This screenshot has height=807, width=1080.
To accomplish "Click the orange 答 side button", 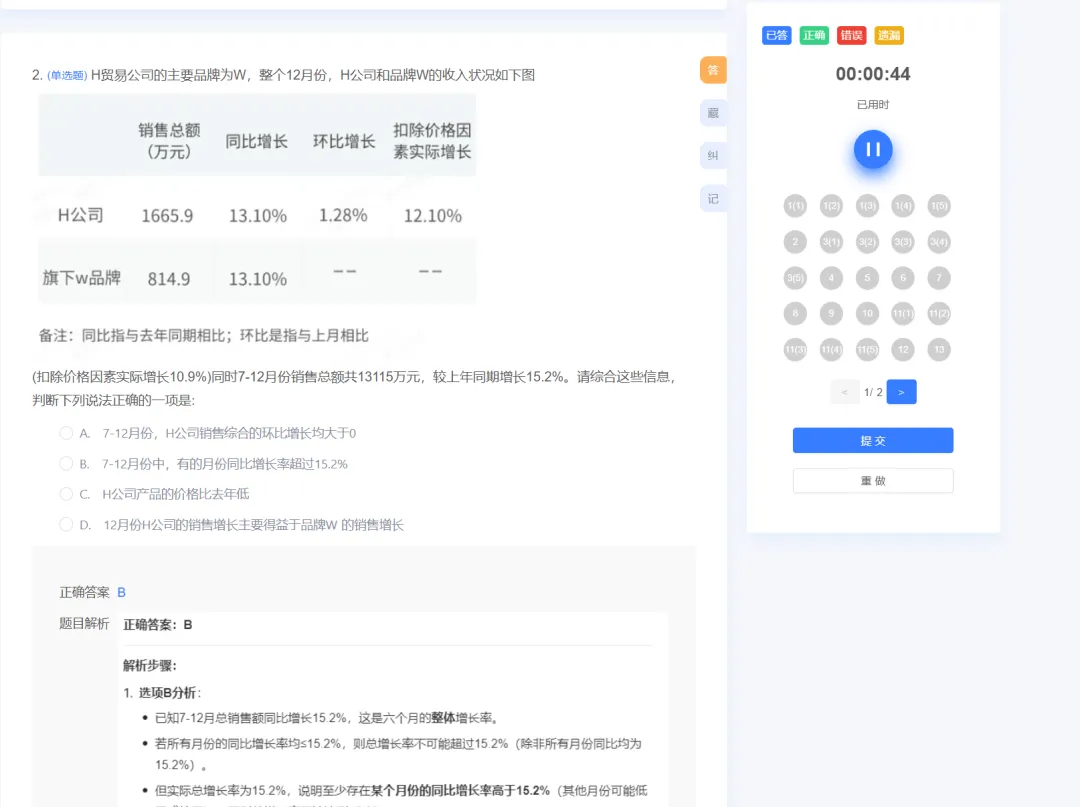I will click(x=713, y=70).
